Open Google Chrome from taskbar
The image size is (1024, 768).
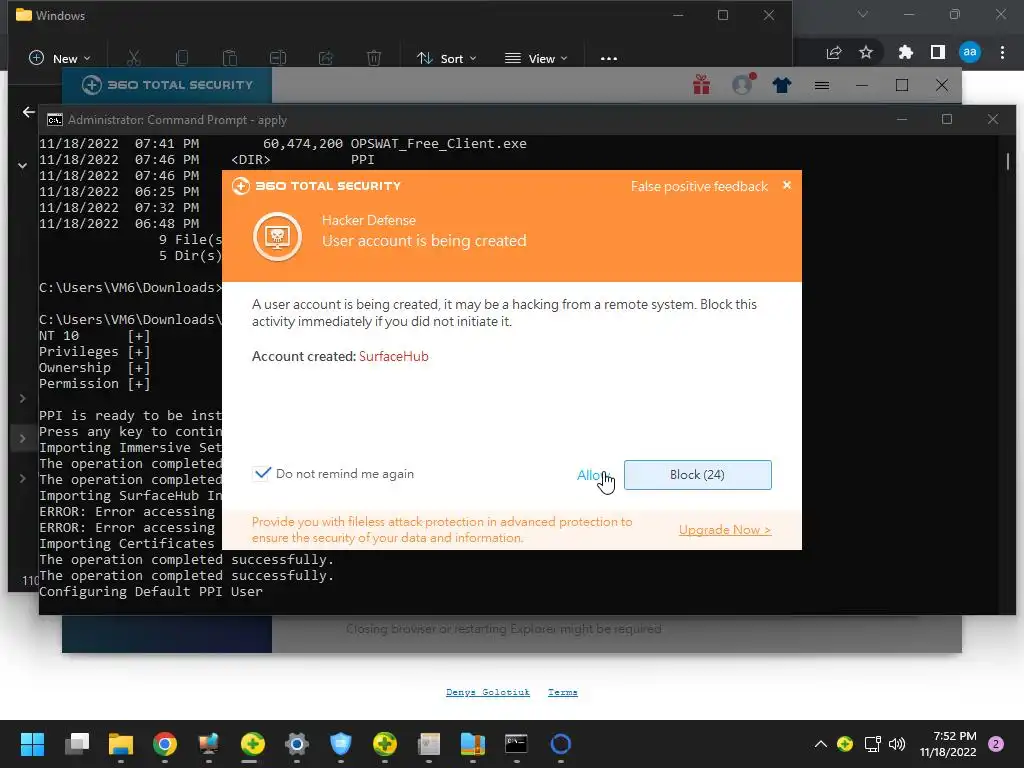point(165,744)
